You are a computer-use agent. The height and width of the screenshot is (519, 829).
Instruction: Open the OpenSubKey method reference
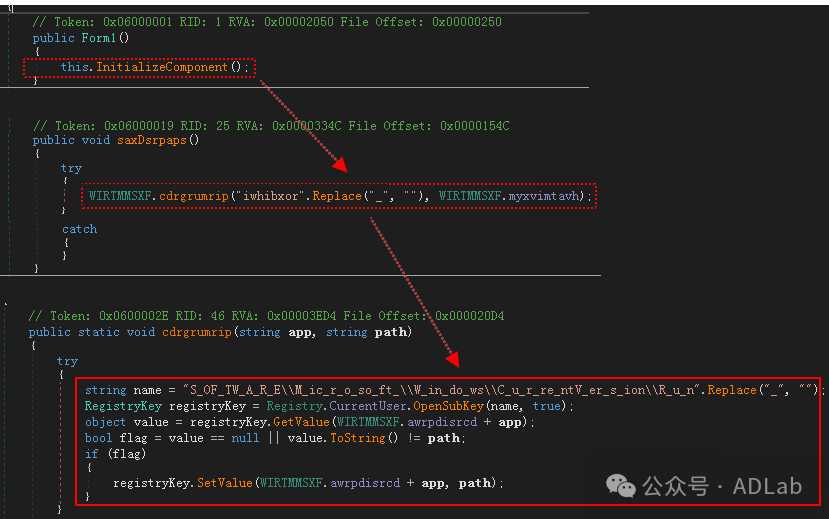(x=448, y=406)
